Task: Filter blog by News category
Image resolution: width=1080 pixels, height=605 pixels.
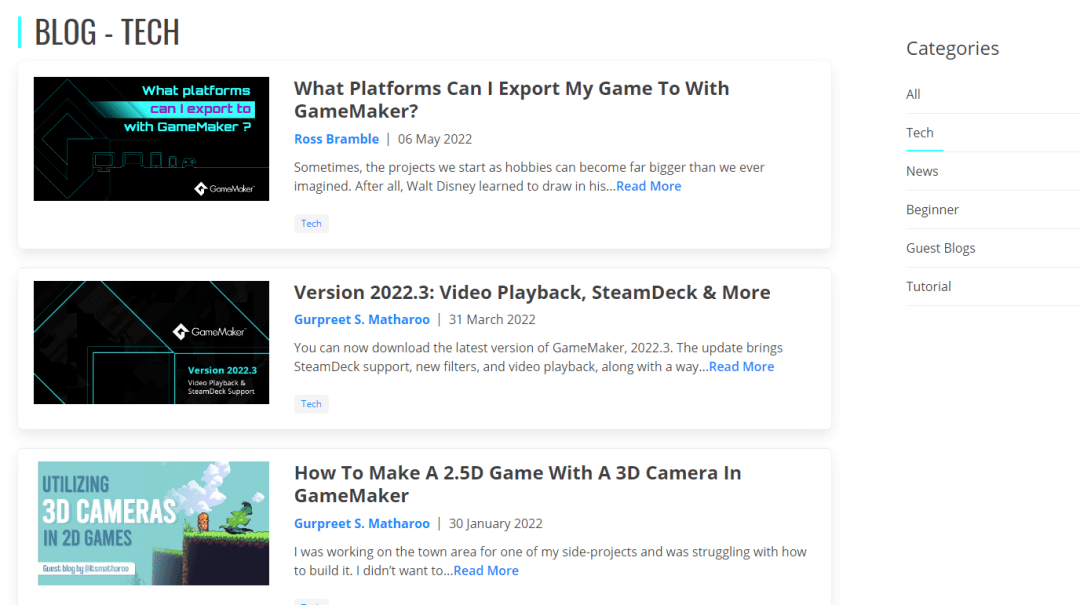Action: 922,171
